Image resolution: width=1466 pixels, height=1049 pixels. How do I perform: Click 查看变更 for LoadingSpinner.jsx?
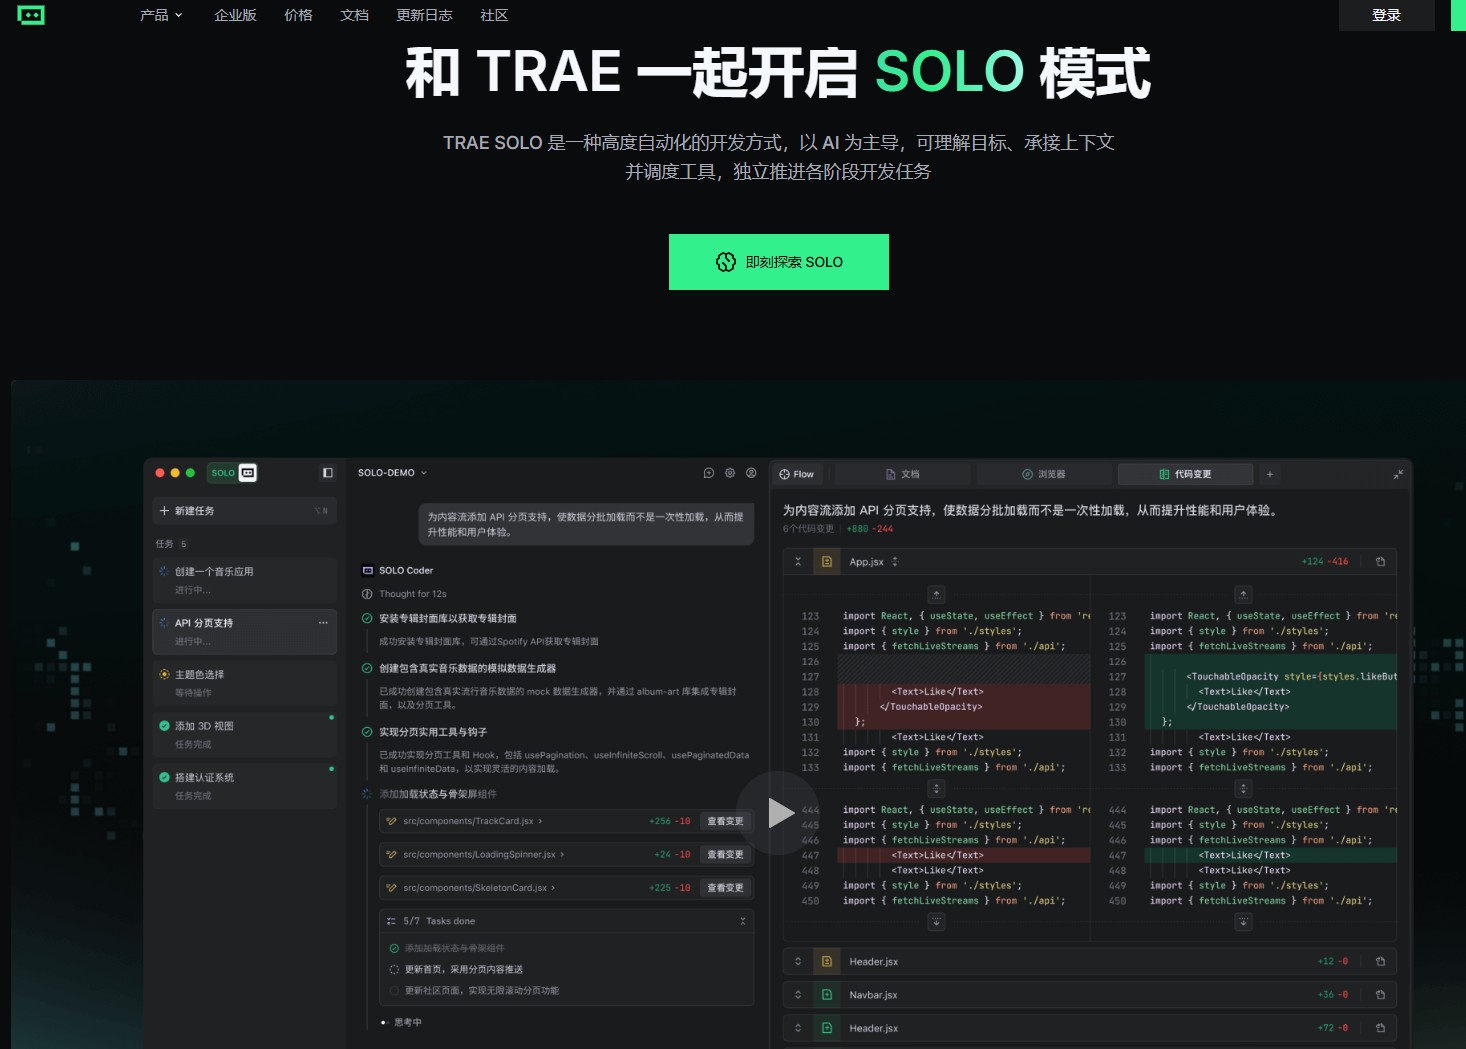pos(725,854)
